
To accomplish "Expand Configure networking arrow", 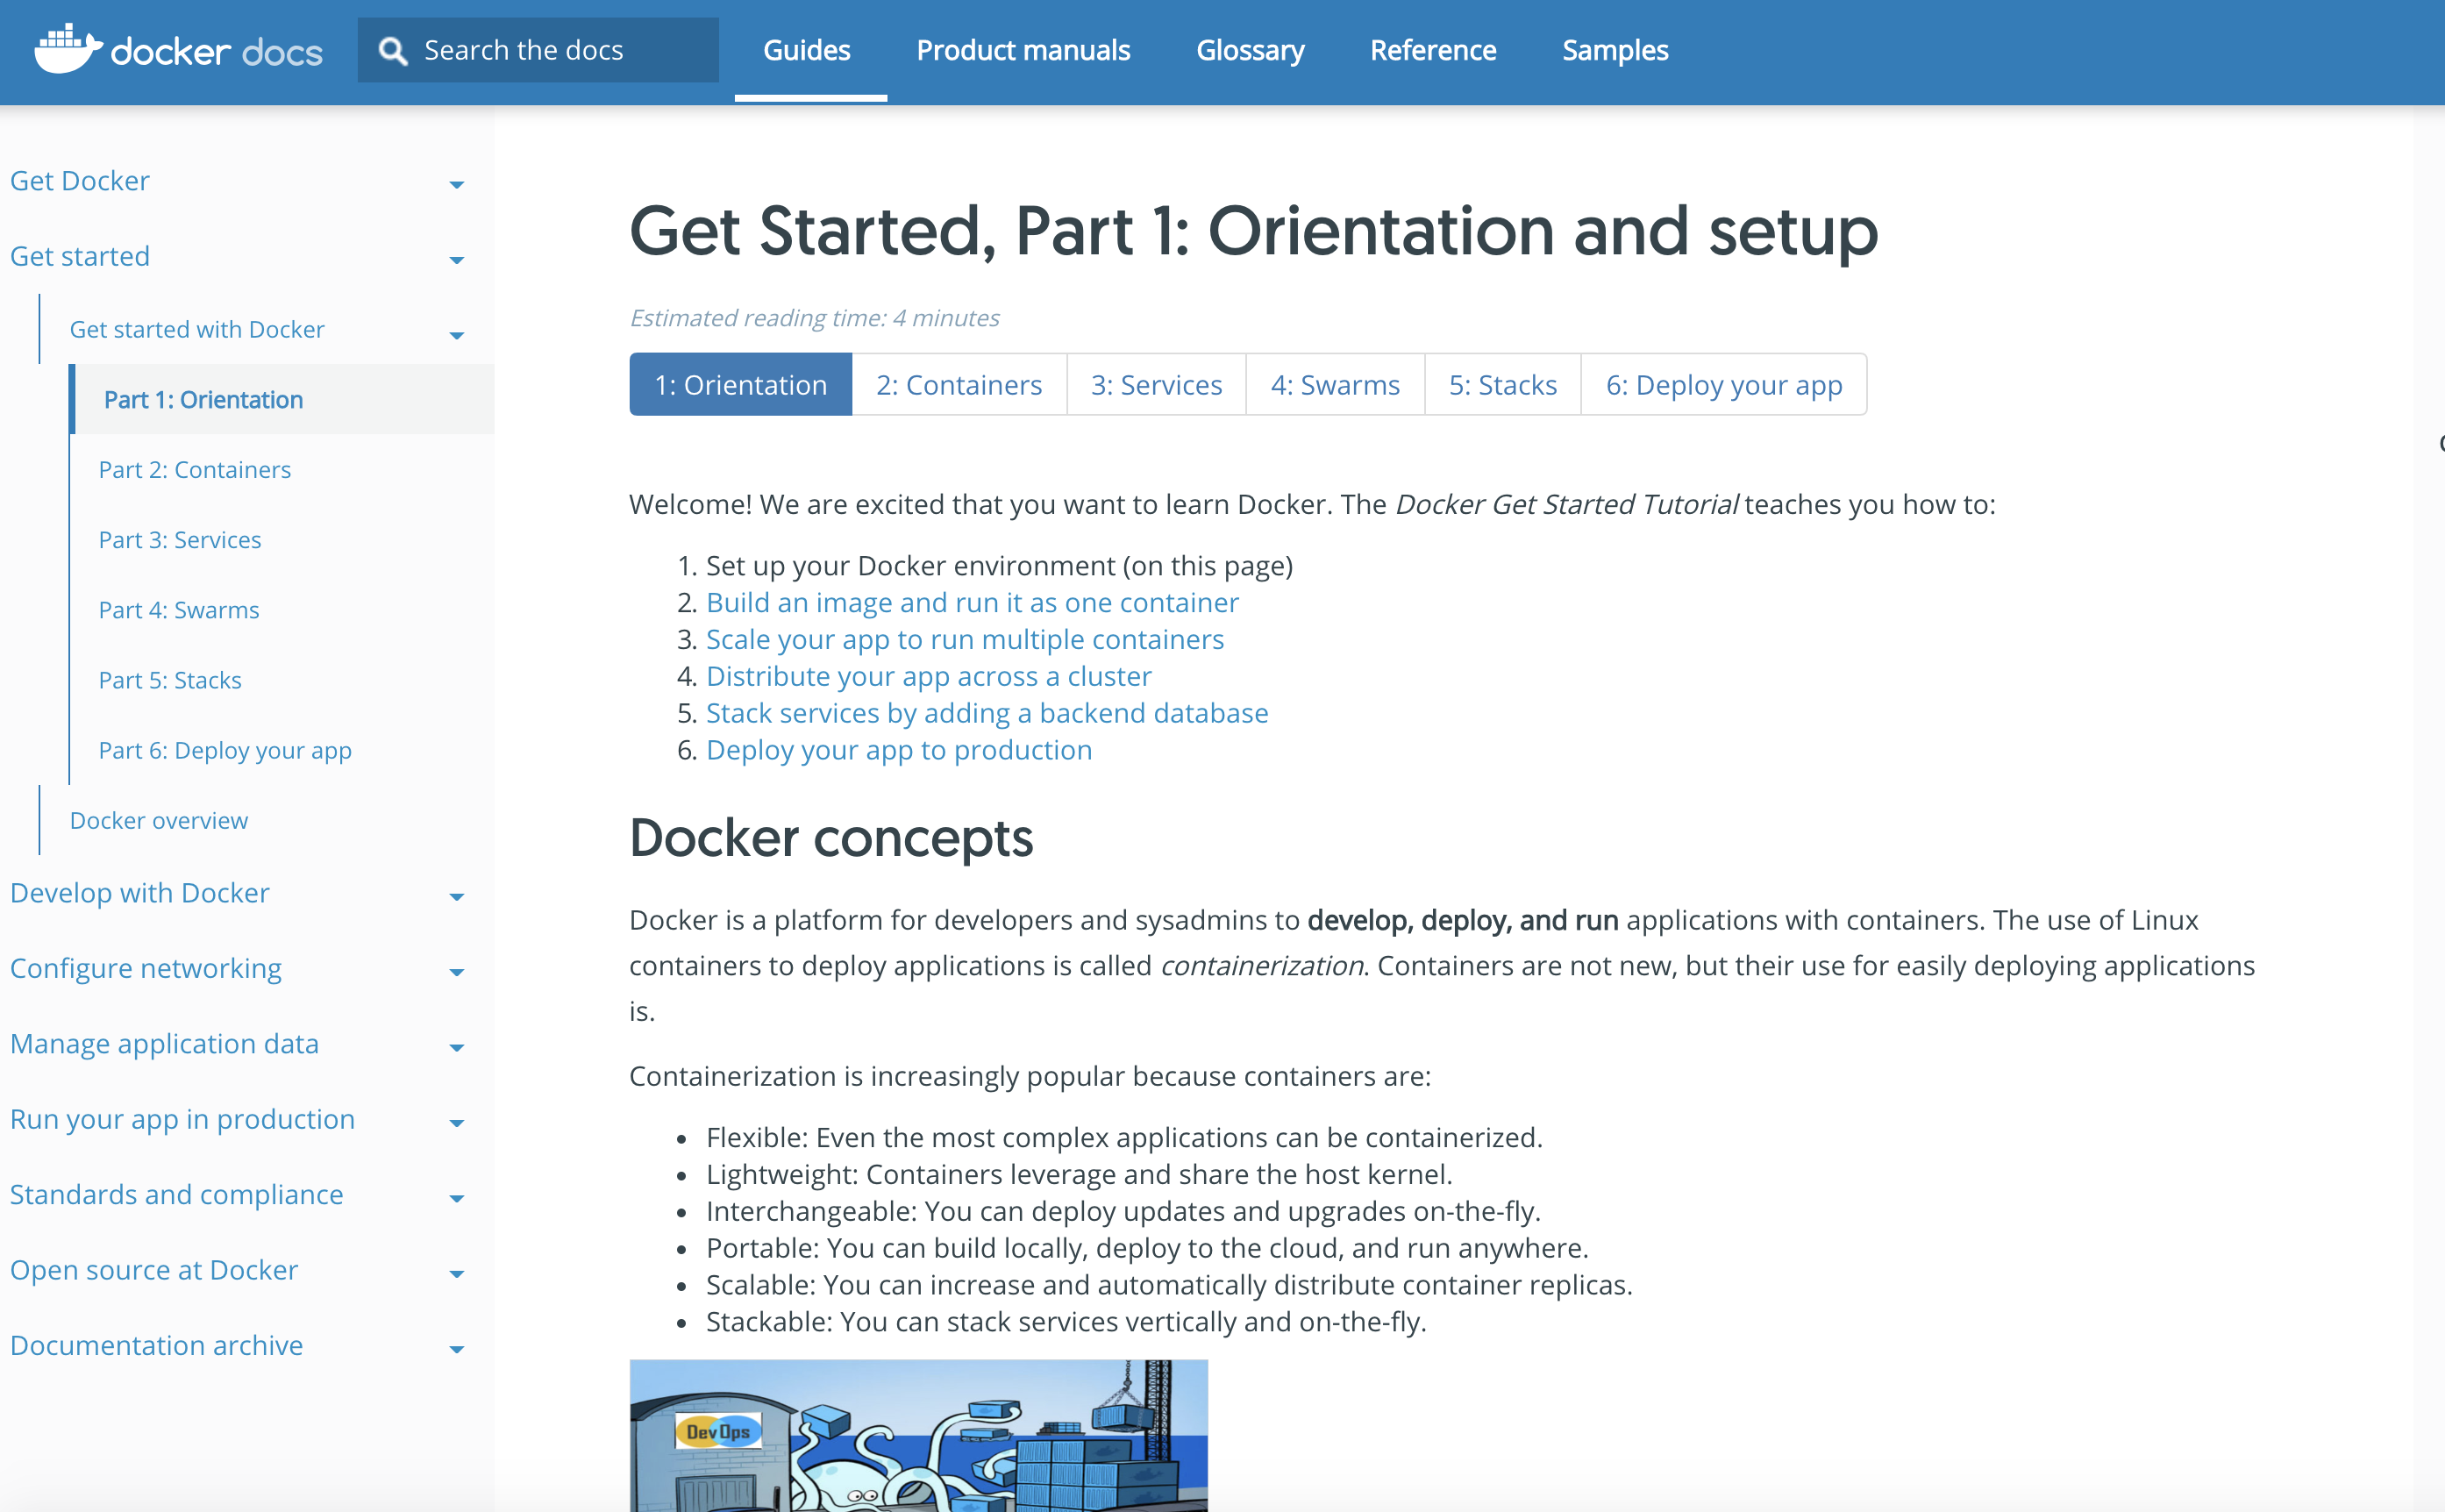I will [457, 972].
